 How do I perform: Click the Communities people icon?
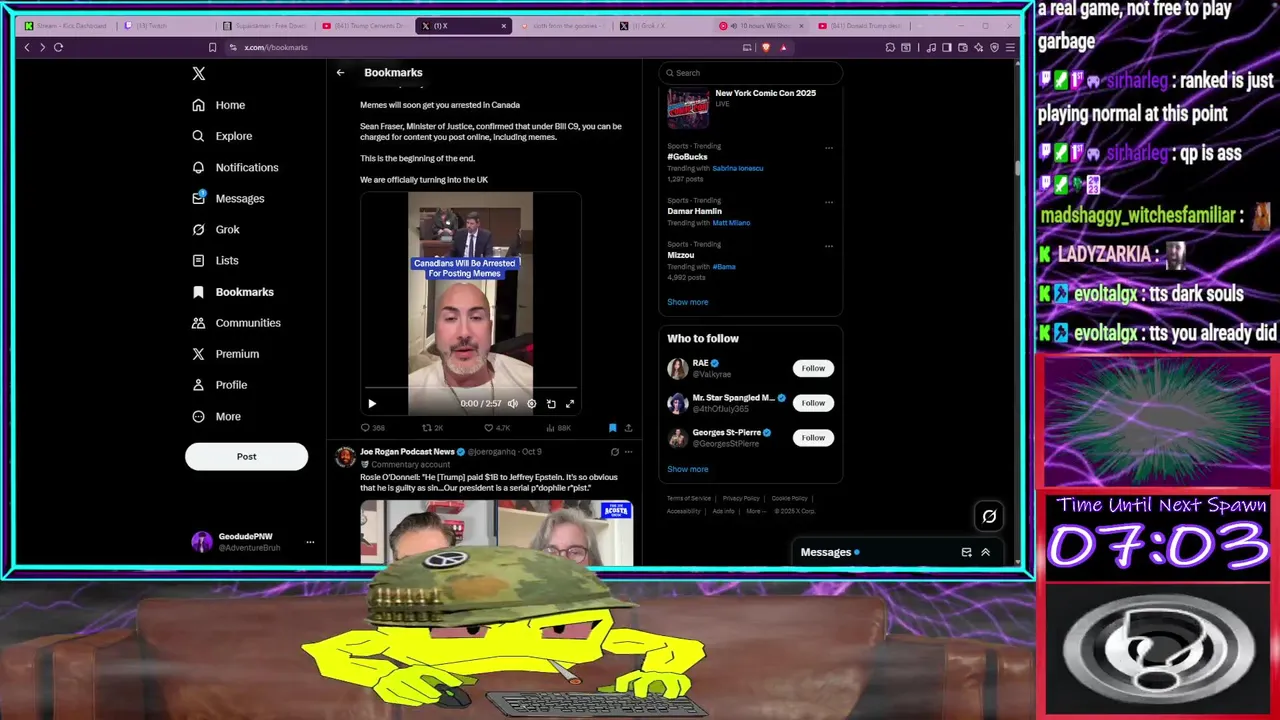tap(198, 323)
